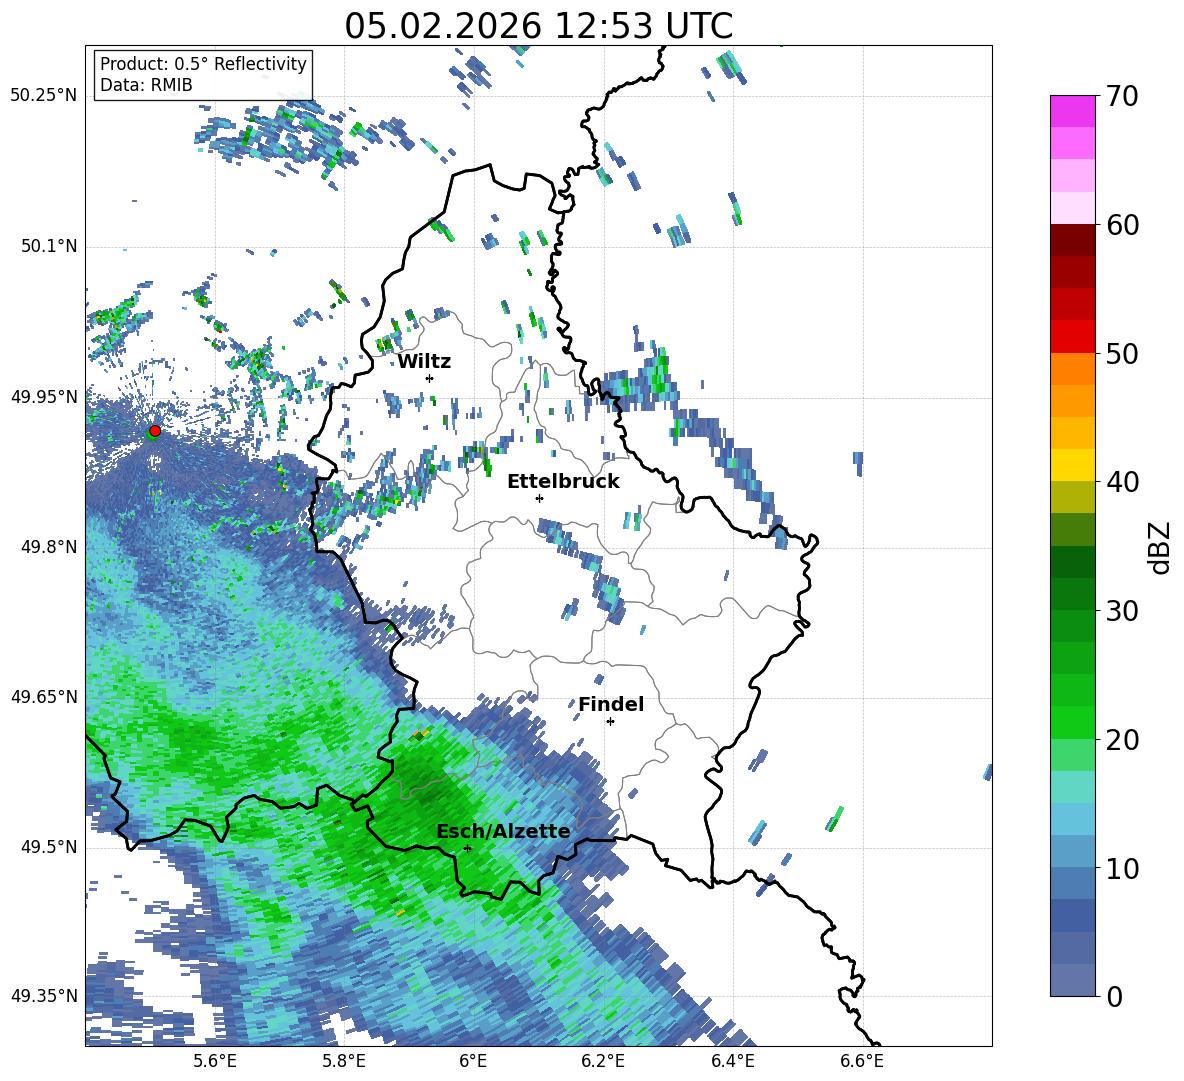Click the cross marker below Esch/Alzette

[467, 848]
